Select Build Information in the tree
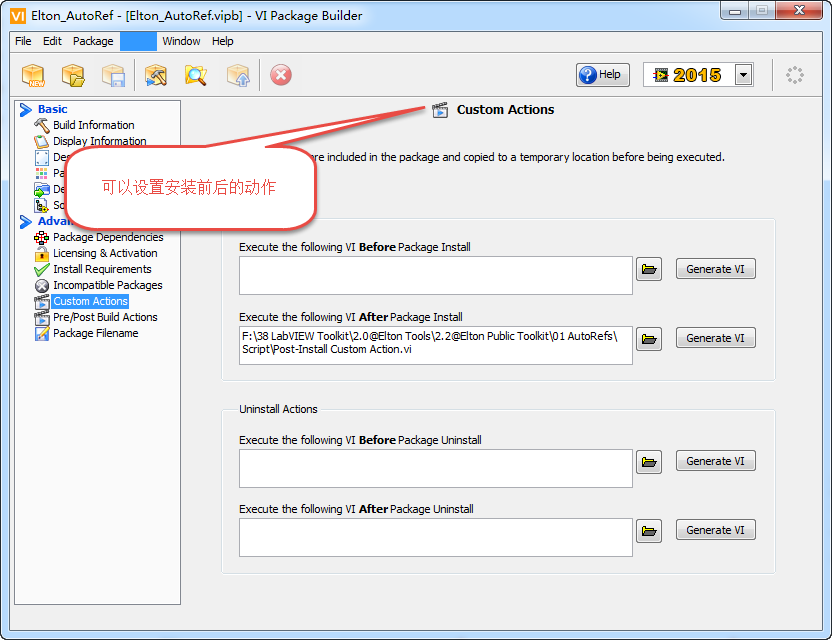This screenshot has height=640, width=832. click(x=93, y=125)
